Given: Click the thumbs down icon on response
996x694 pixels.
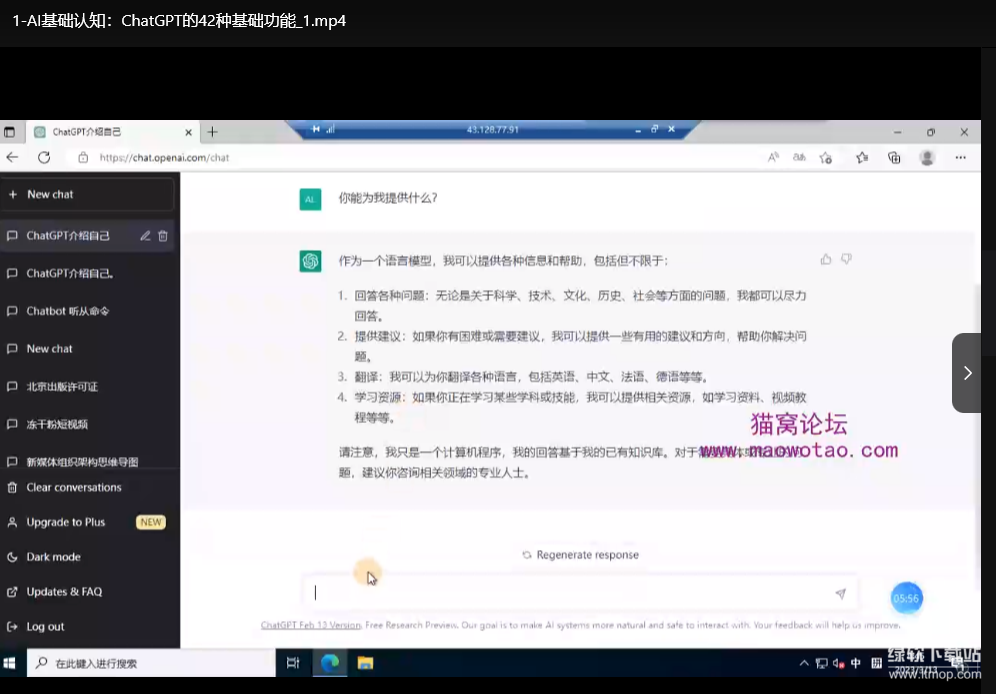Looking at the screenshot, I should point(846,259).
